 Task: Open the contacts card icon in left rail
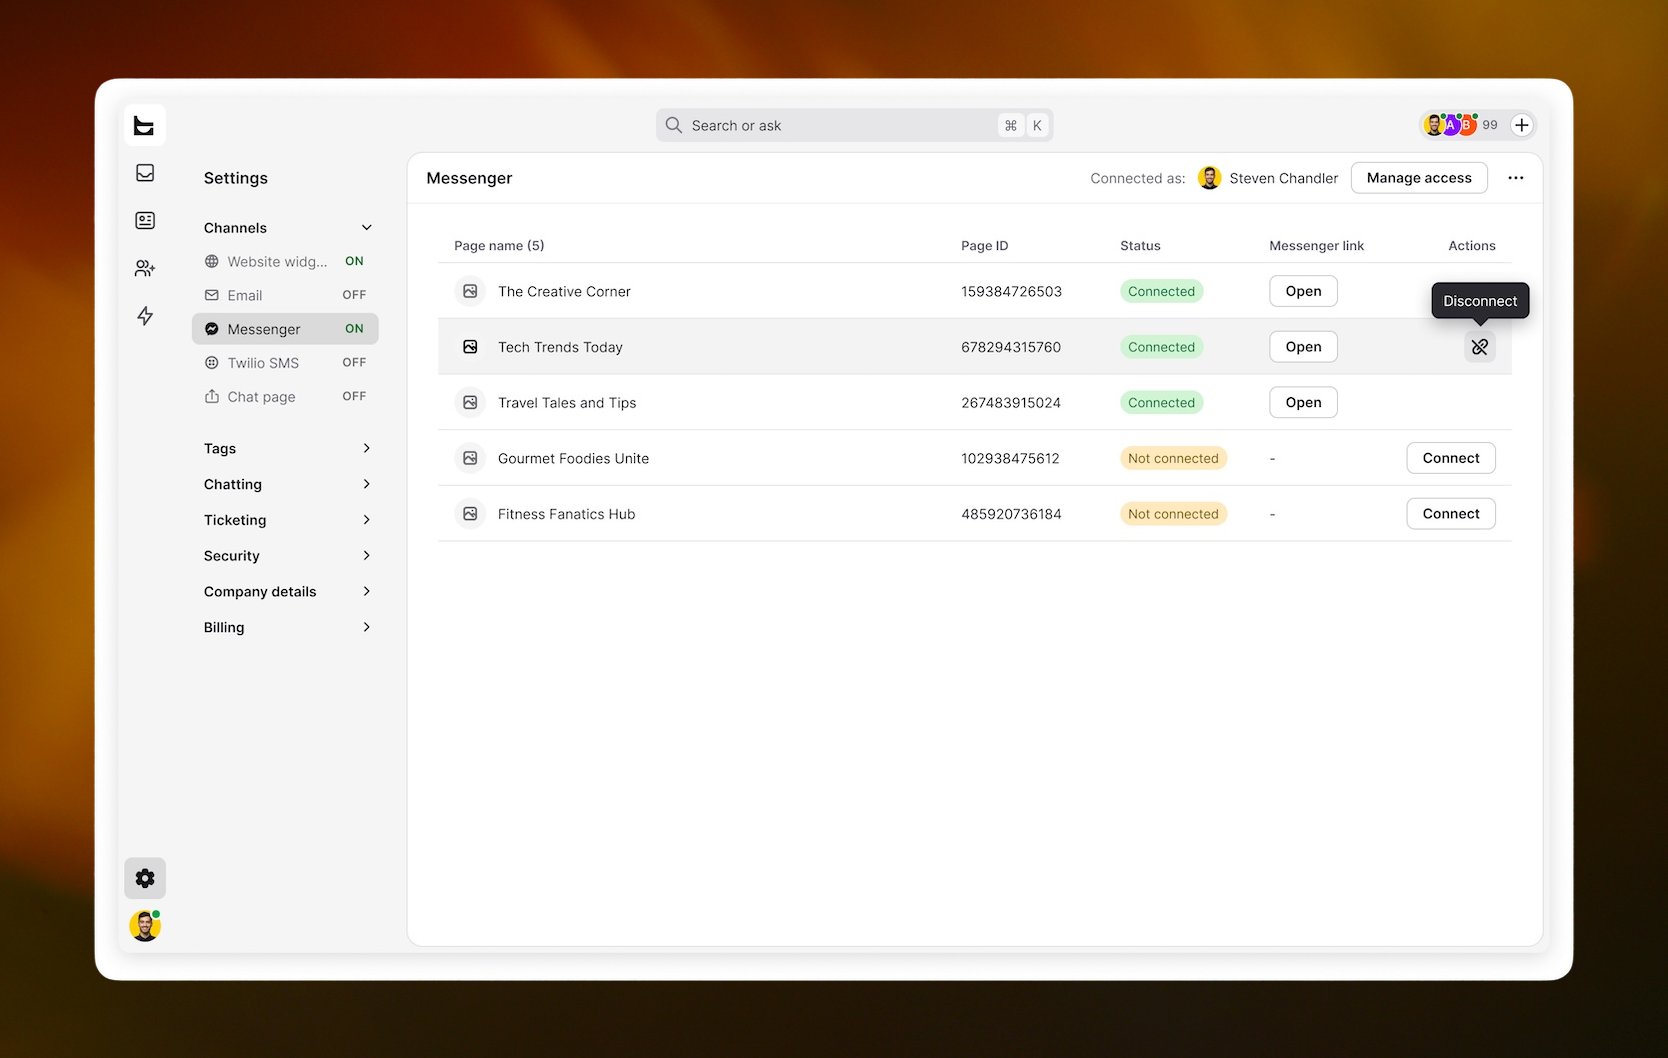point(145,220)
